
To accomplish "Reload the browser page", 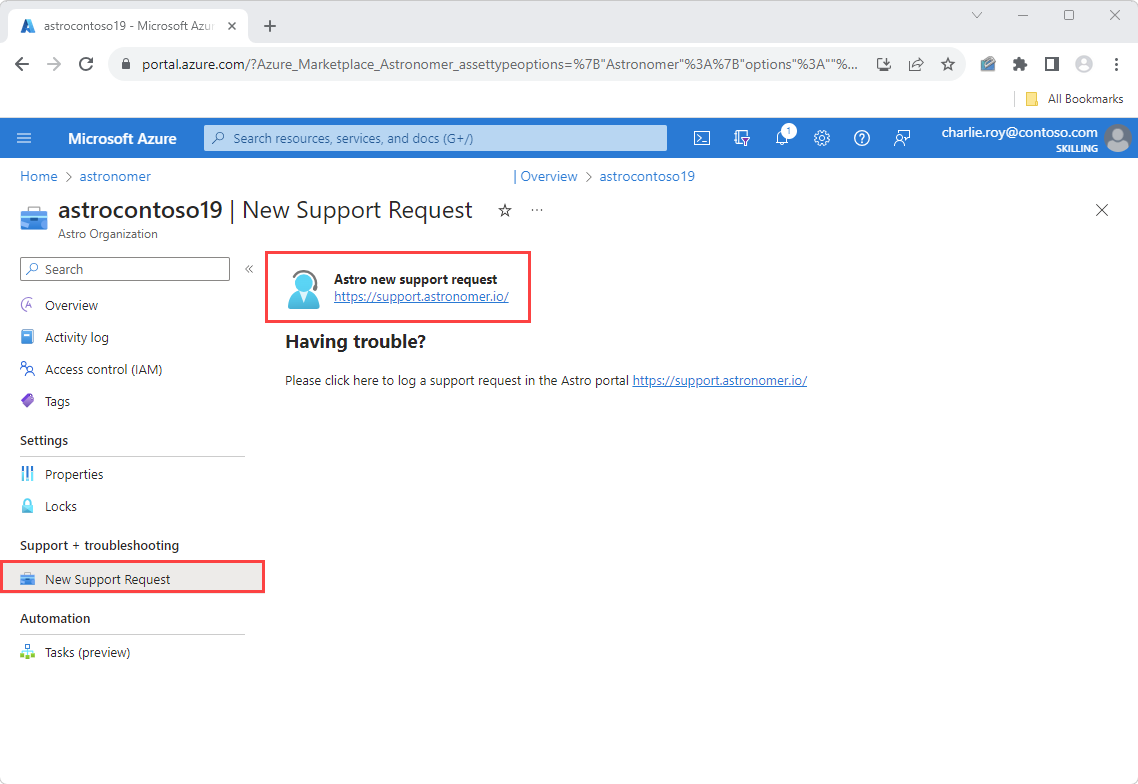I will click(86, 64).
